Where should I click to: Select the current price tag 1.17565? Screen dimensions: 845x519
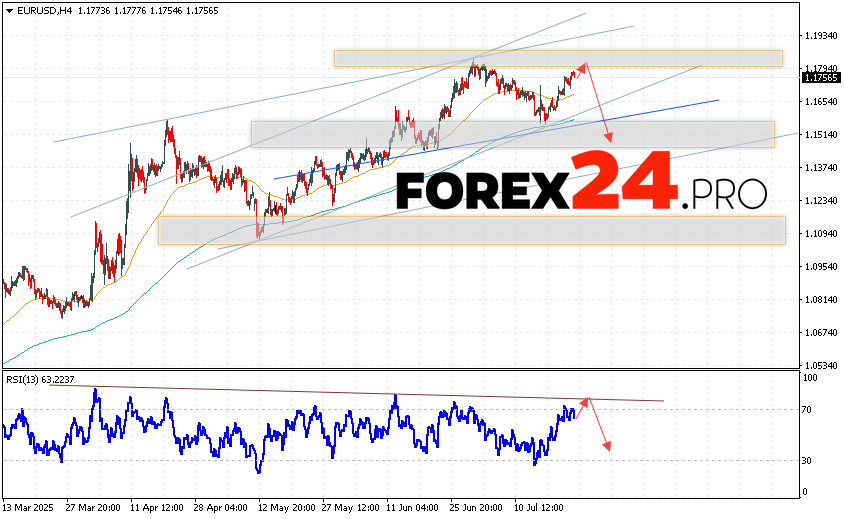coord(821,78)
